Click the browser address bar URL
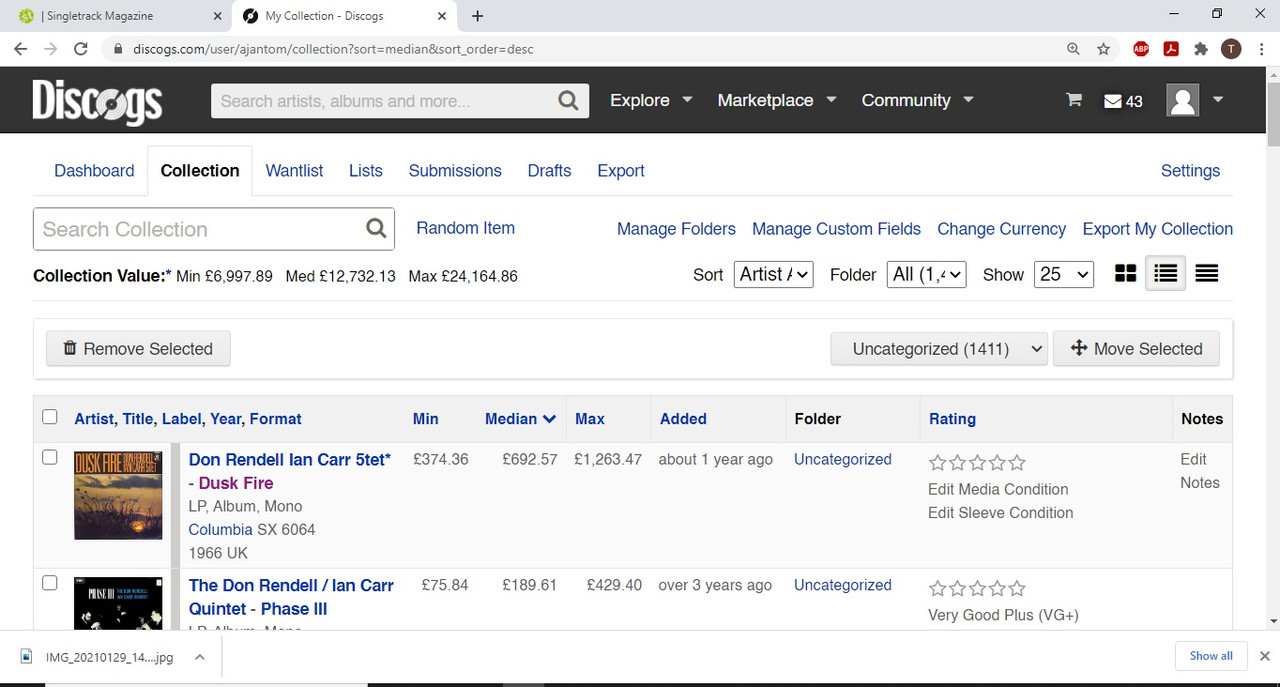Viewport: 1280px width, 687px height. [x=333, y=49]
